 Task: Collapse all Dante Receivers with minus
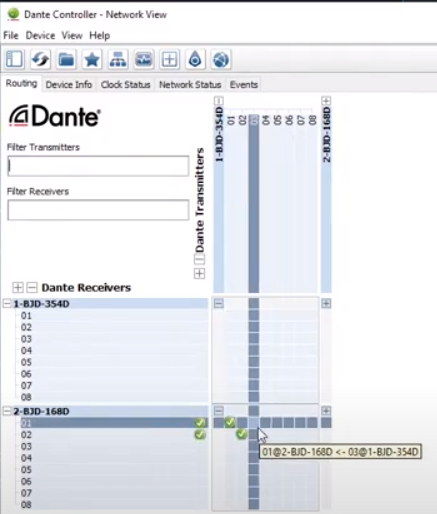point(32,287)
